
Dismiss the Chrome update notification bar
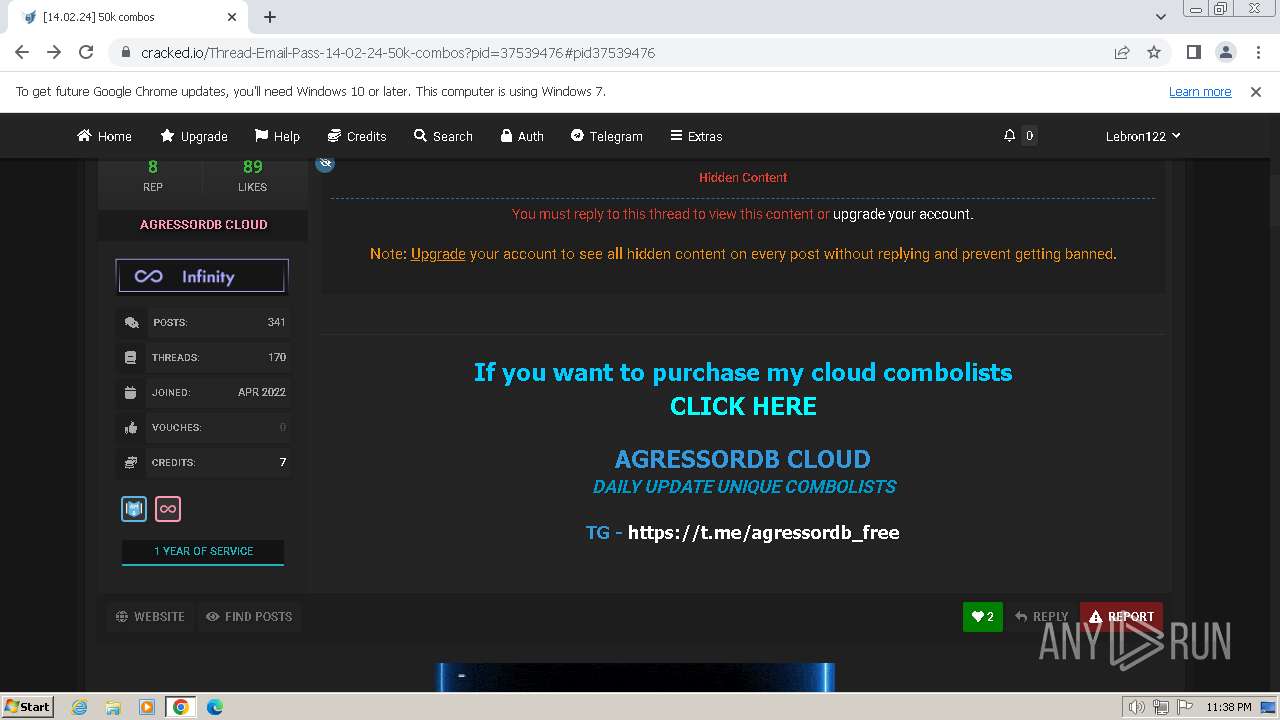point(1256,91)
